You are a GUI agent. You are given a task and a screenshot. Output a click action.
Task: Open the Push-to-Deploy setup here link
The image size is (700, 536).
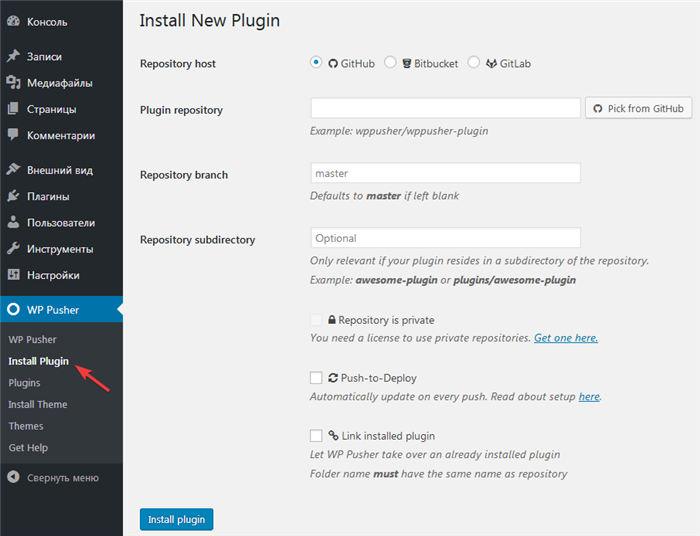[589, 396]
